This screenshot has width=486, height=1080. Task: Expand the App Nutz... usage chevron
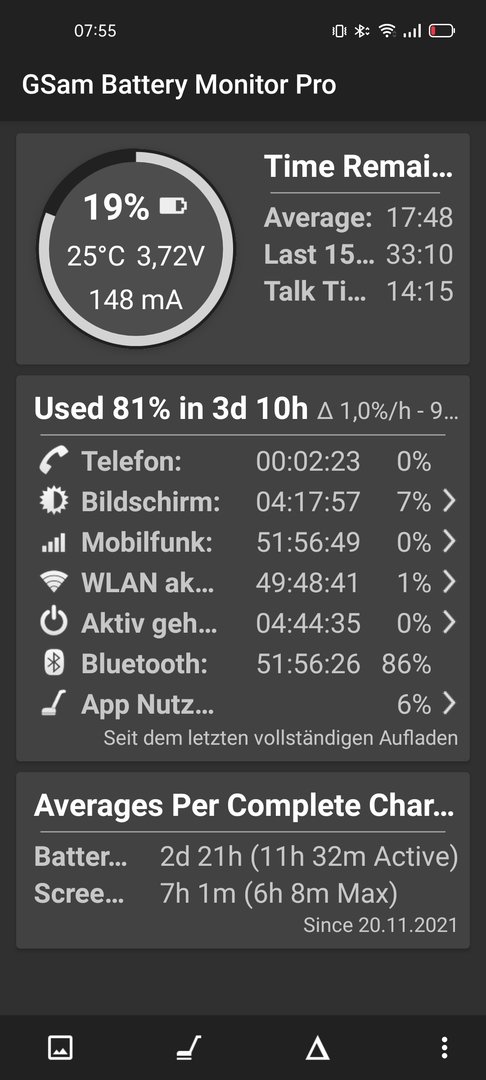tap(449, 704)
